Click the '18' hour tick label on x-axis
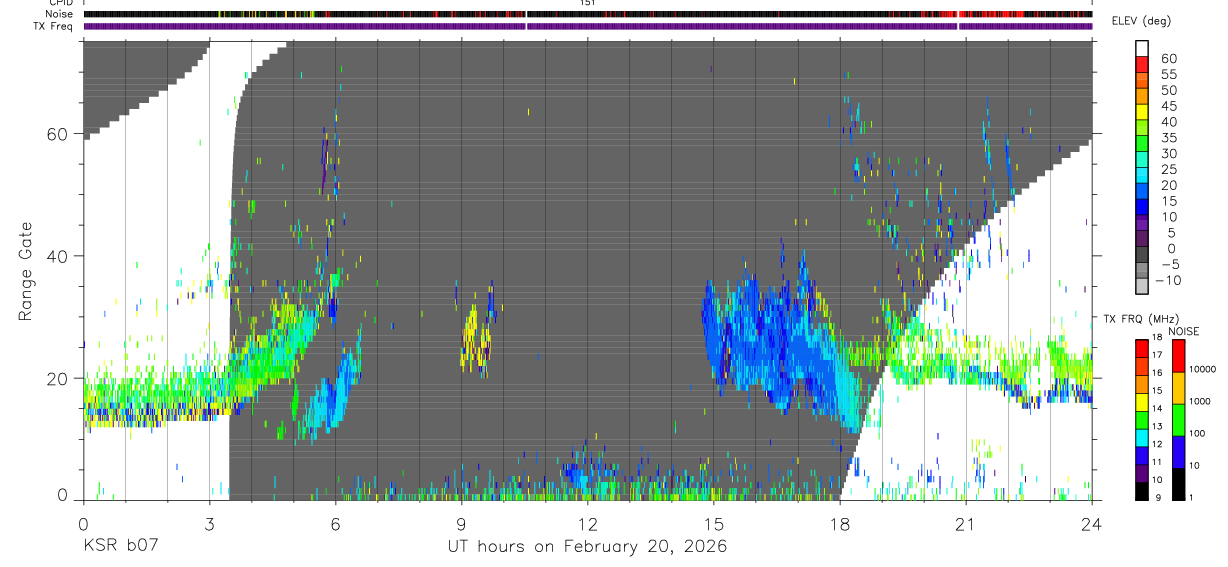Screen dimensions: 1228x567 pos(839,524)
